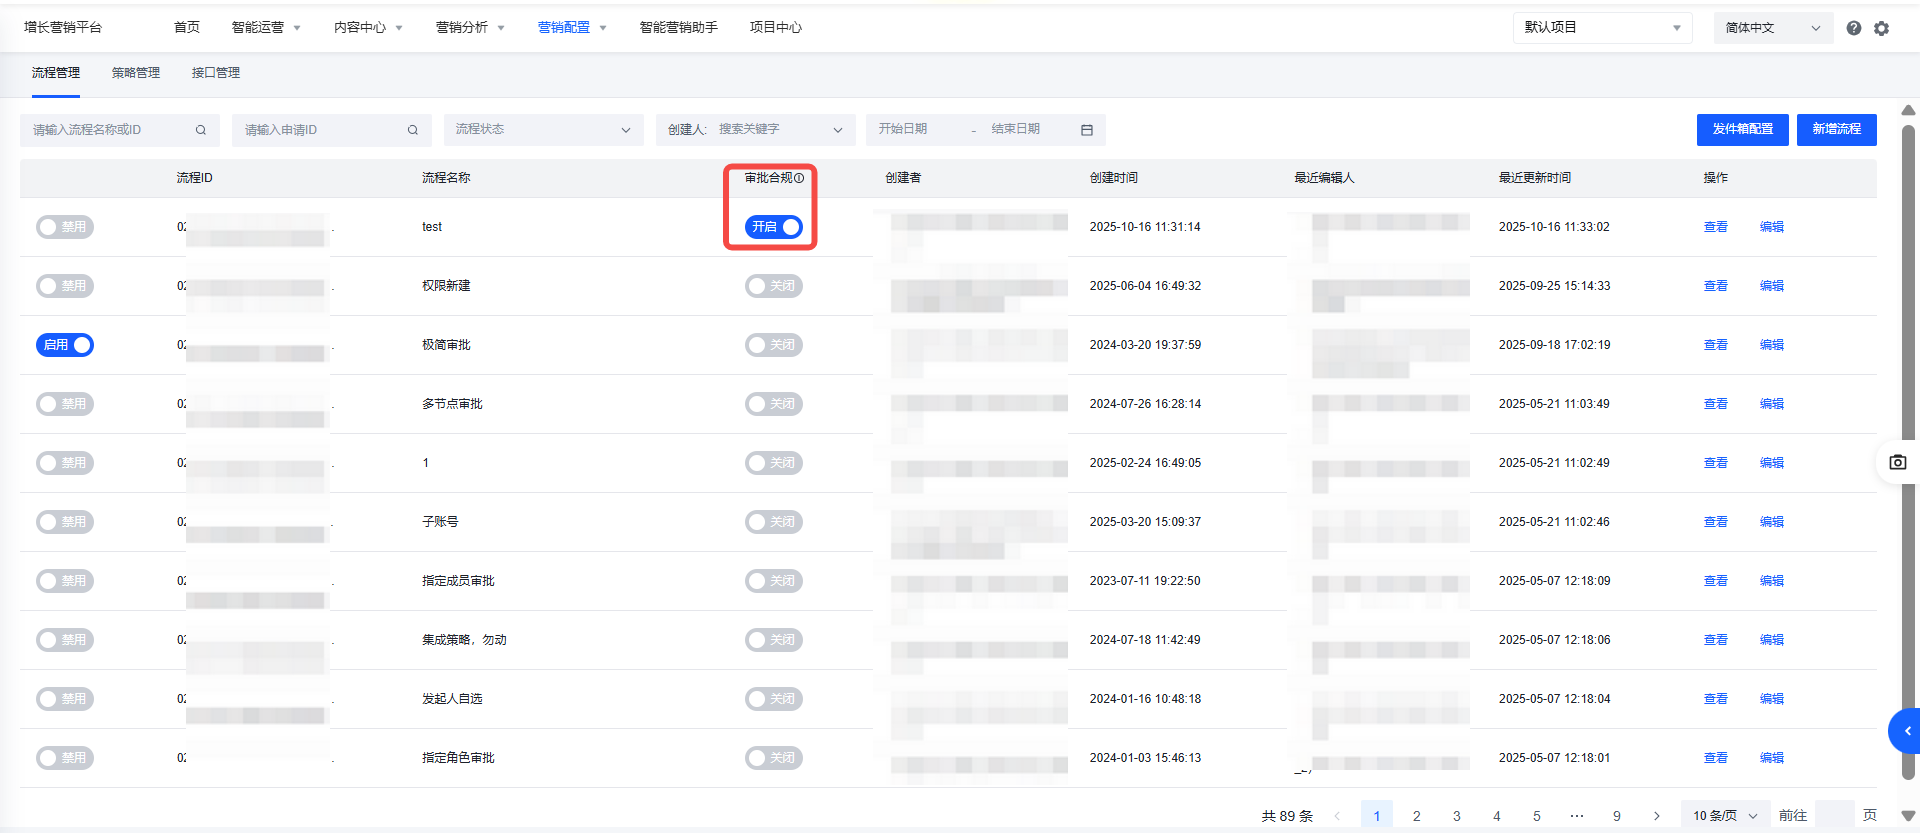
Task: Go to 首页 in top navigation
Action: [x=187, y=28]
